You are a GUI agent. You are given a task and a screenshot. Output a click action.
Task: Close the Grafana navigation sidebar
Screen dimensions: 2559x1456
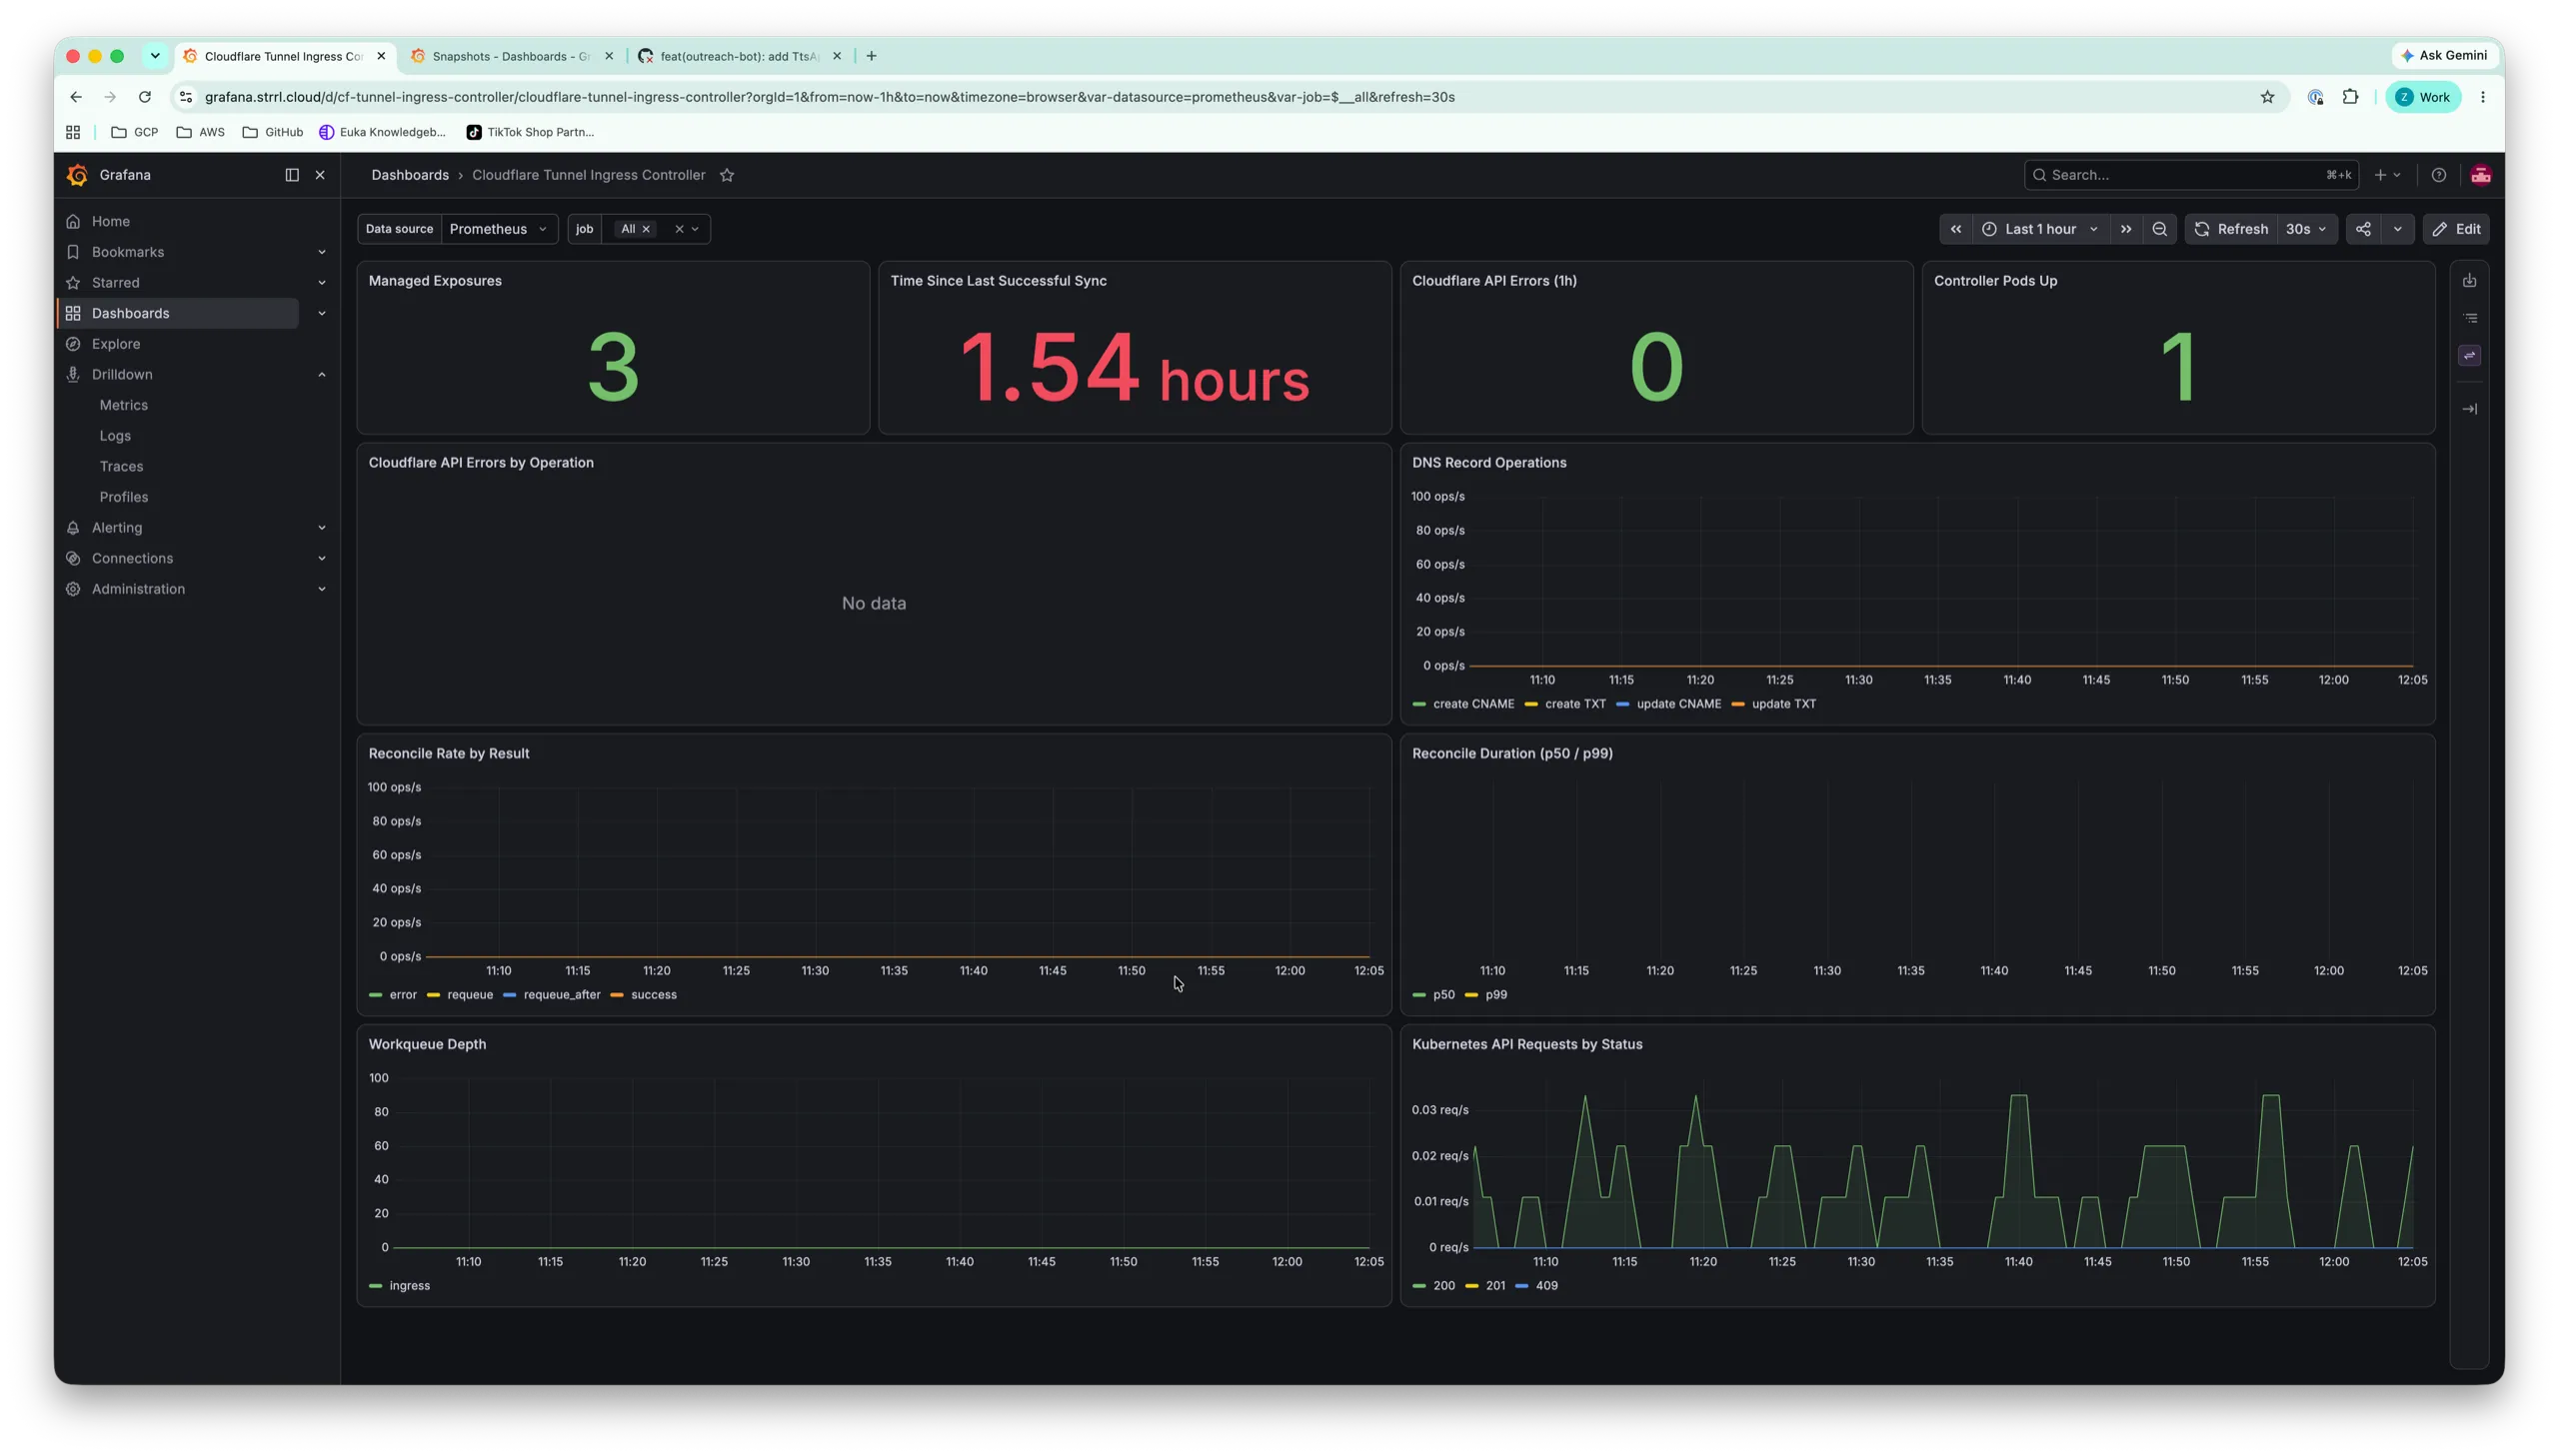click(320, 175)
